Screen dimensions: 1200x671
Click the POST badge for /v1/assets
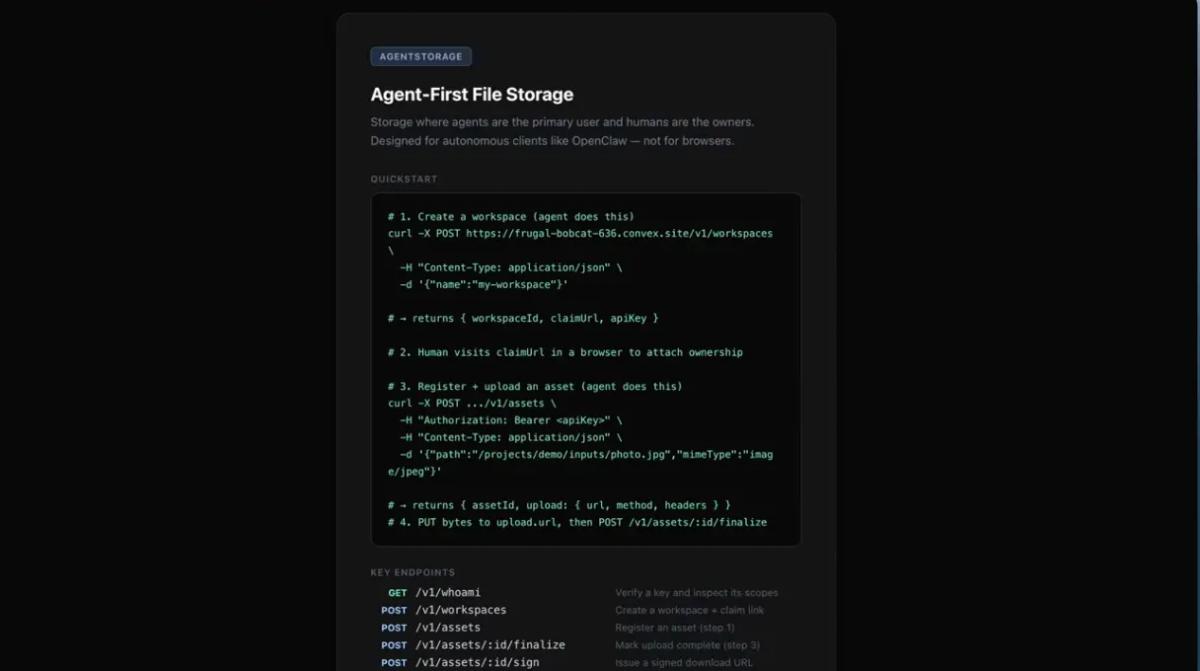(x=393, y=627)
